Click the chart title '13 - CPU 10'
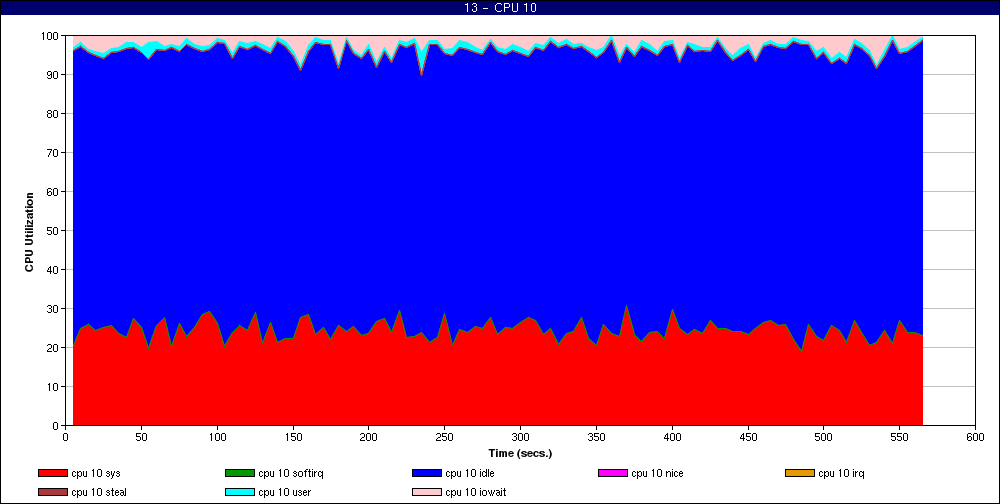 pos(500,8)
